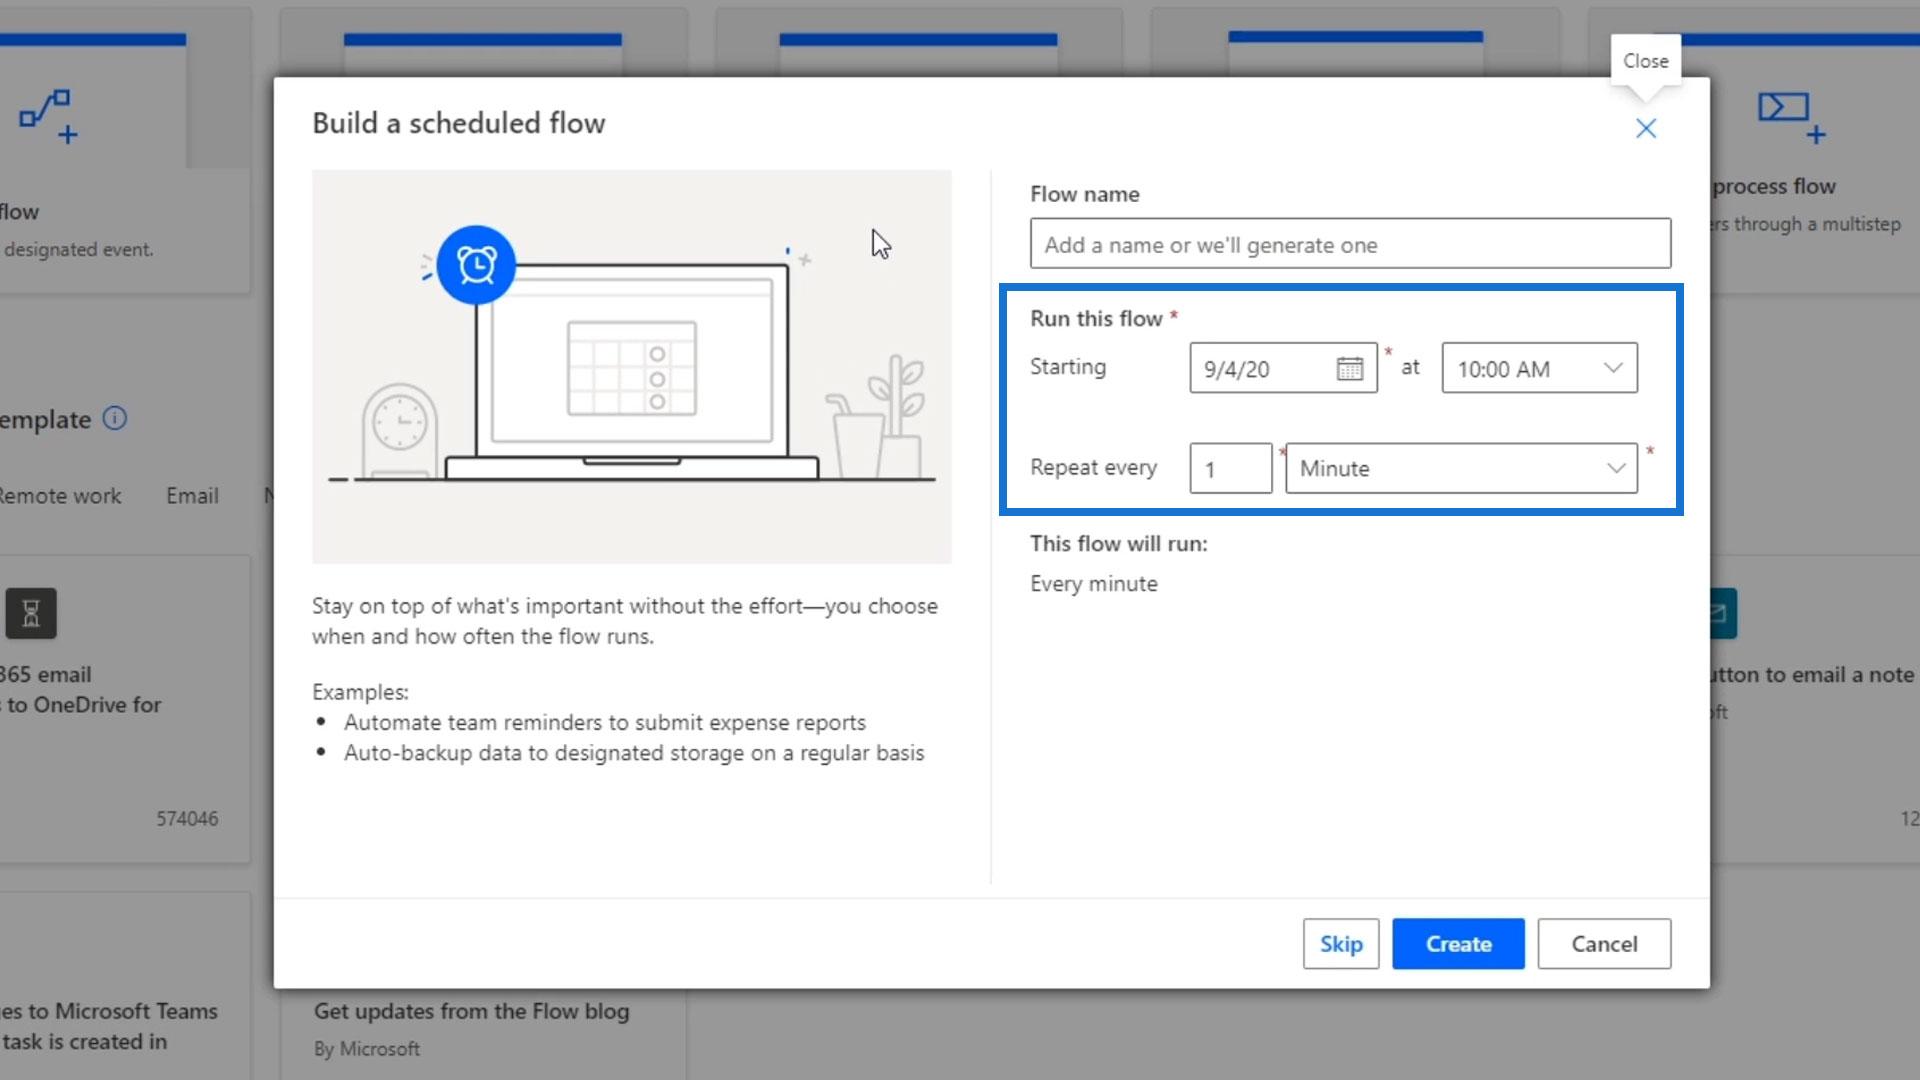This screenshot has height=1080, width=1920.
Task: Click the Cancel button
Action: (1603, 944)
